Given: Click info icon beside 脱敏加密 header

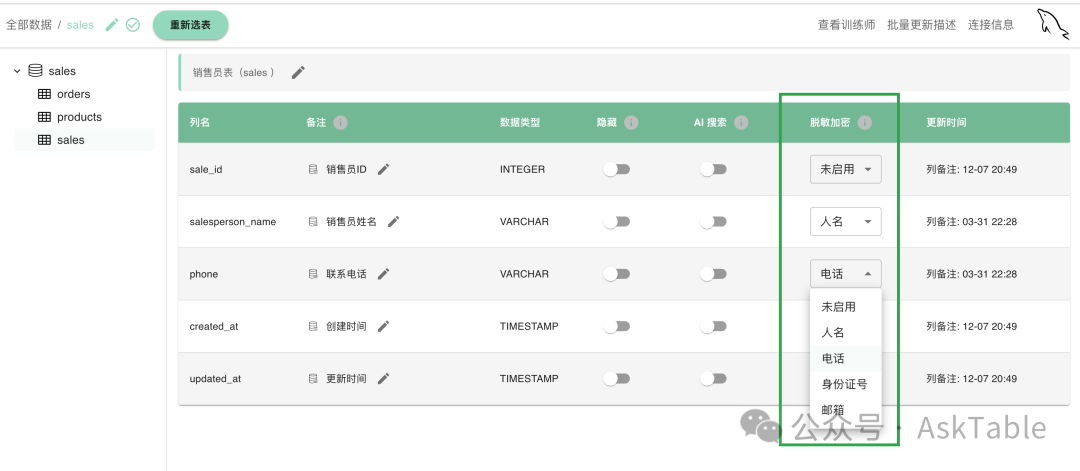Looking at the screenshot, I should pyautogui.click(x=865, y=123).
